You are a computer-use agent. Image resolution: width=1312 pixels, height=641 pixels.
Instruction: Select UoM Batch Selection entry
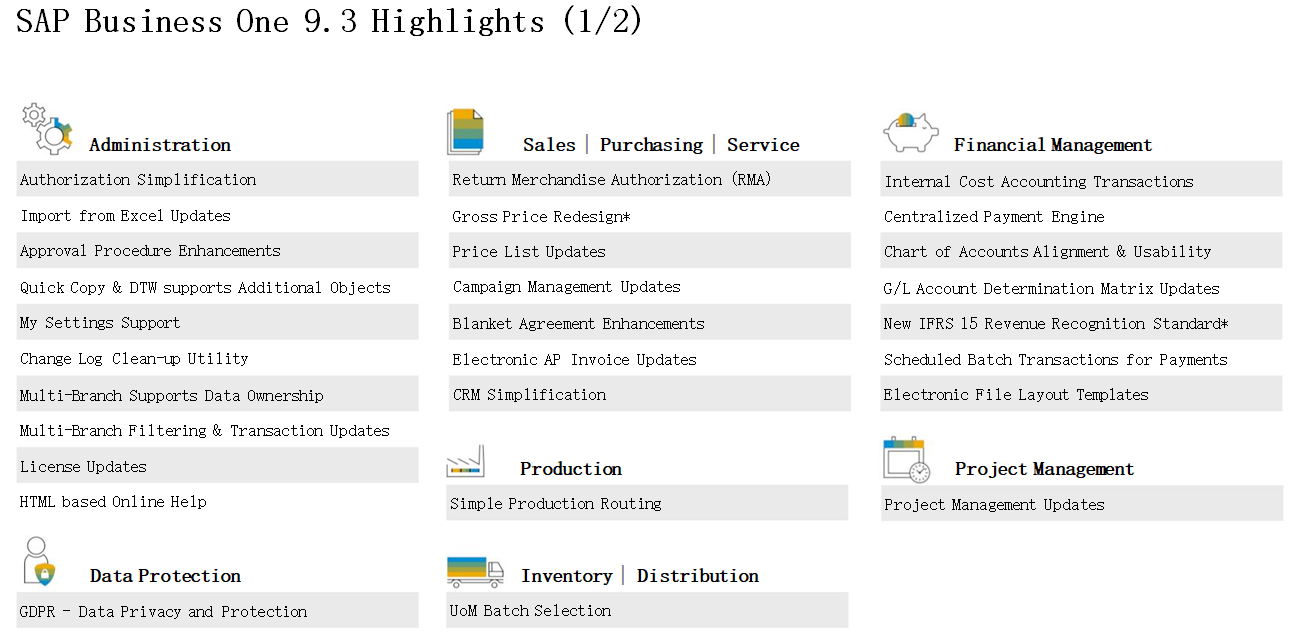[x=532, y=611]
